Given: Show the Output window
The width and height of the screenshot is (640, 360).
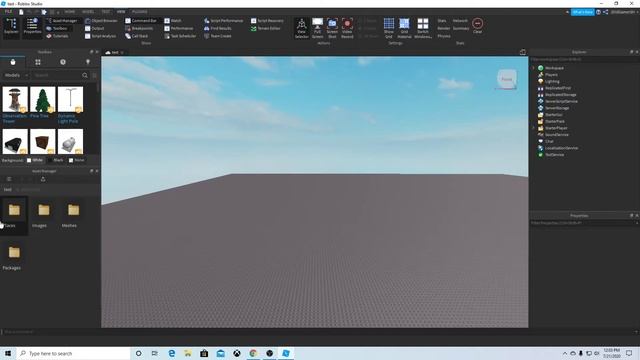Looking at the screenshot, I should point(95,28).
